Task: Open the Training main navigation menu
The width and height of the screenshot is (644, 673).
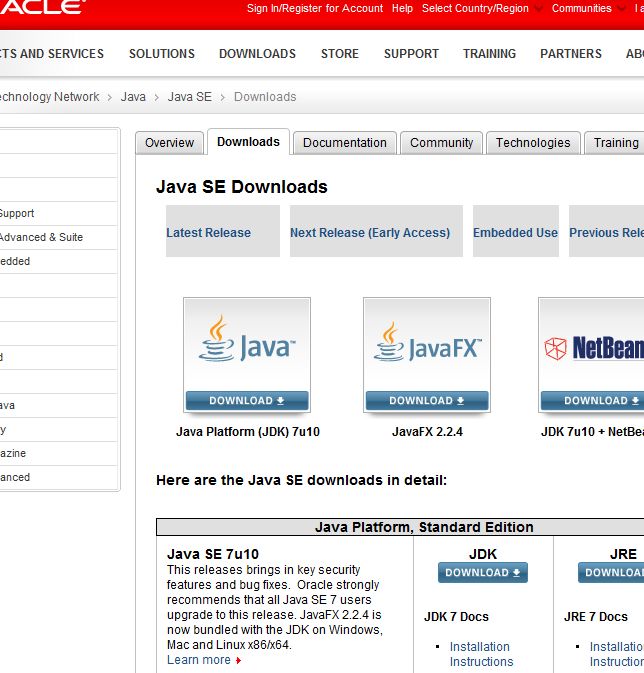Action: [x=489, y=54]
